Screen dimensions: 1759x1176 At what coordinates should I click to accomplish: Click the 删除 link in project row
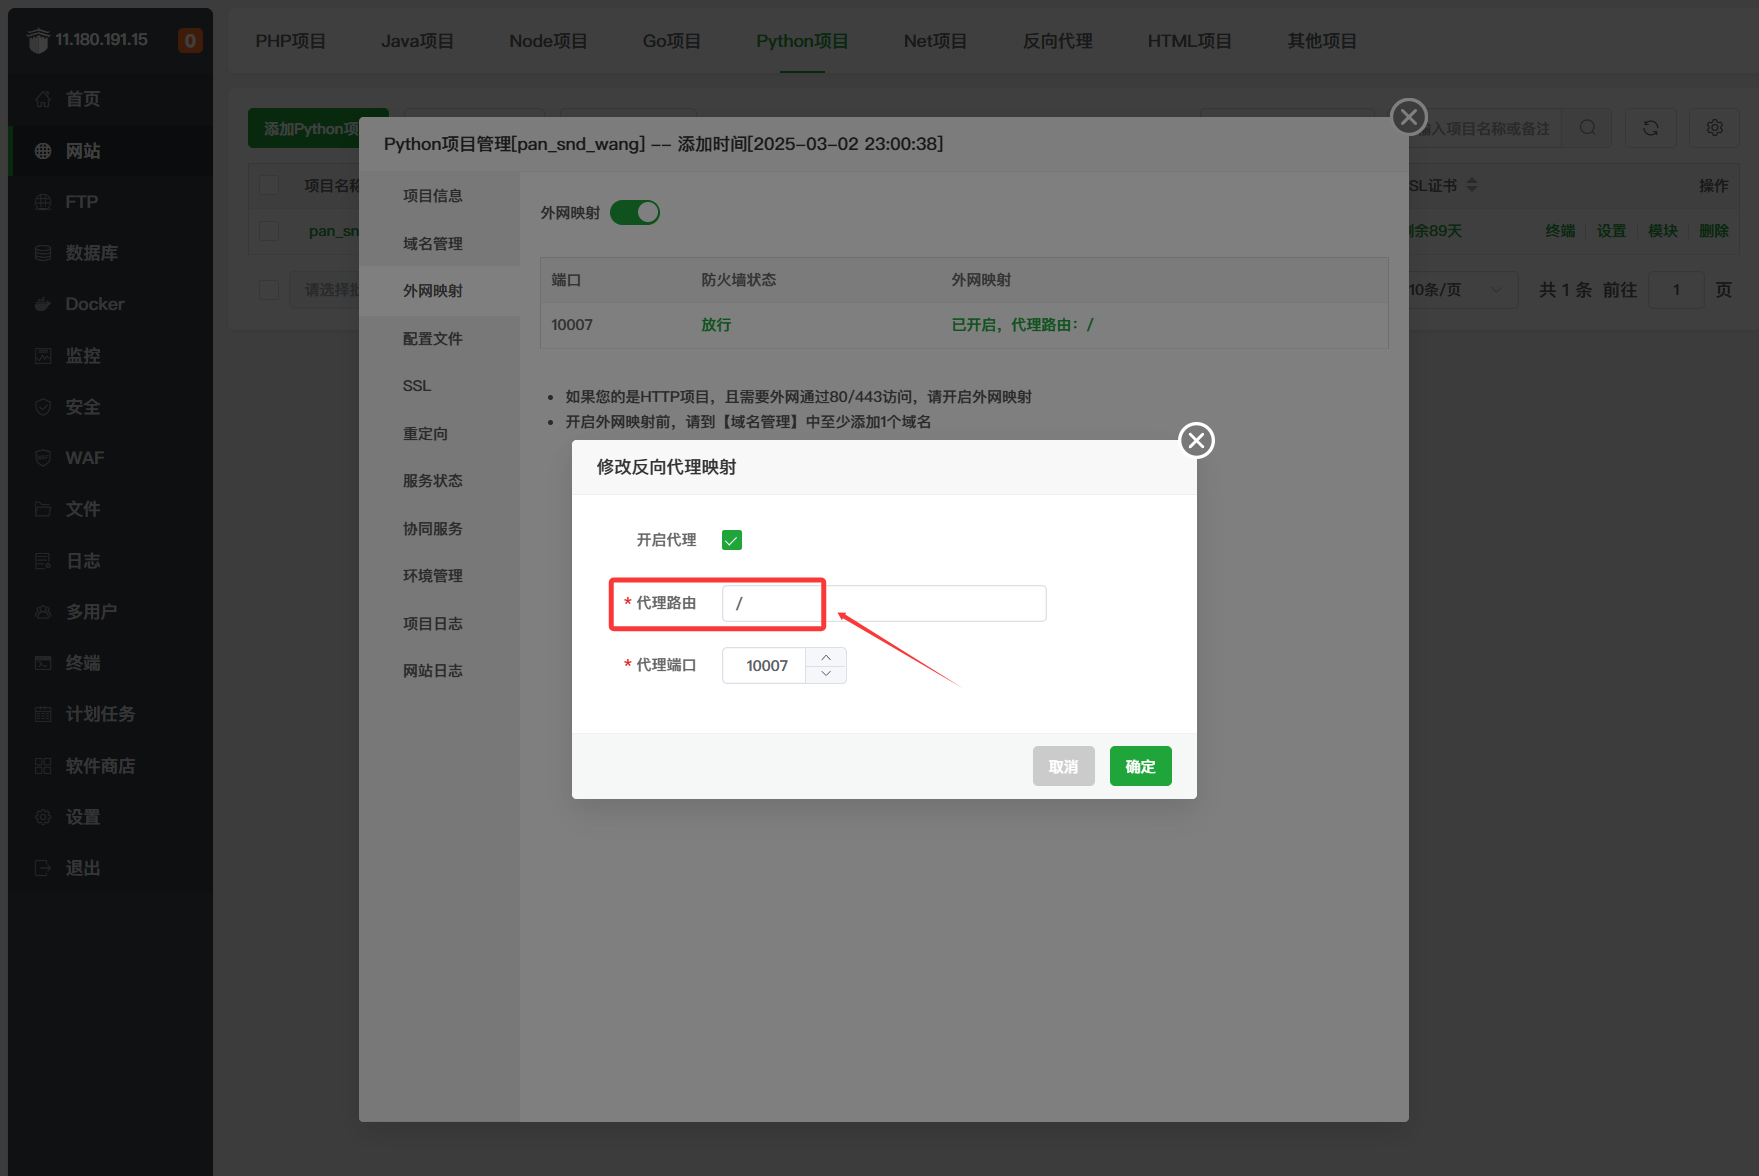point(1713,231)
